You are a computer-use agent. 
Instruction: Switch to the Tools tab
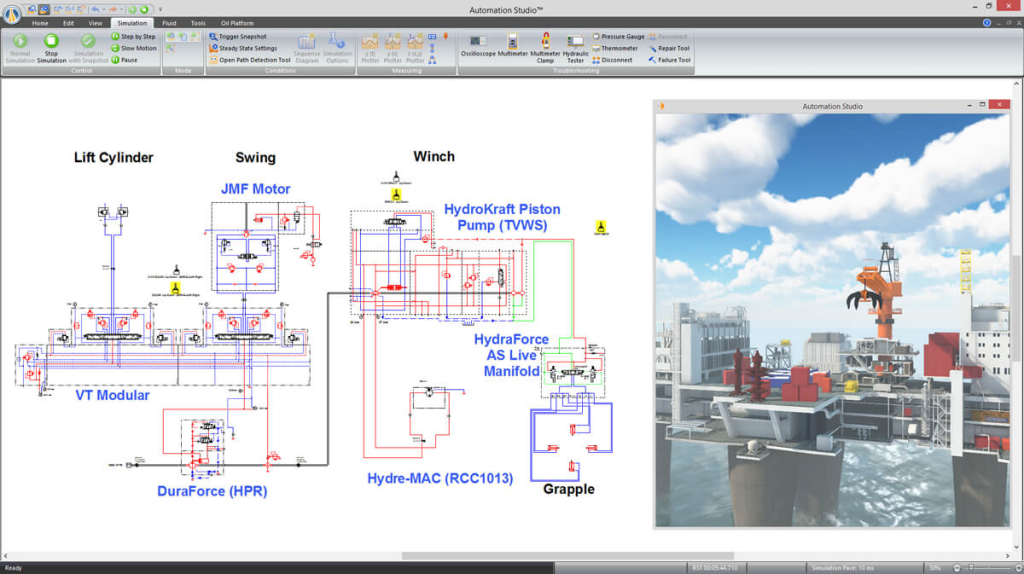click(x=198, y=23)
